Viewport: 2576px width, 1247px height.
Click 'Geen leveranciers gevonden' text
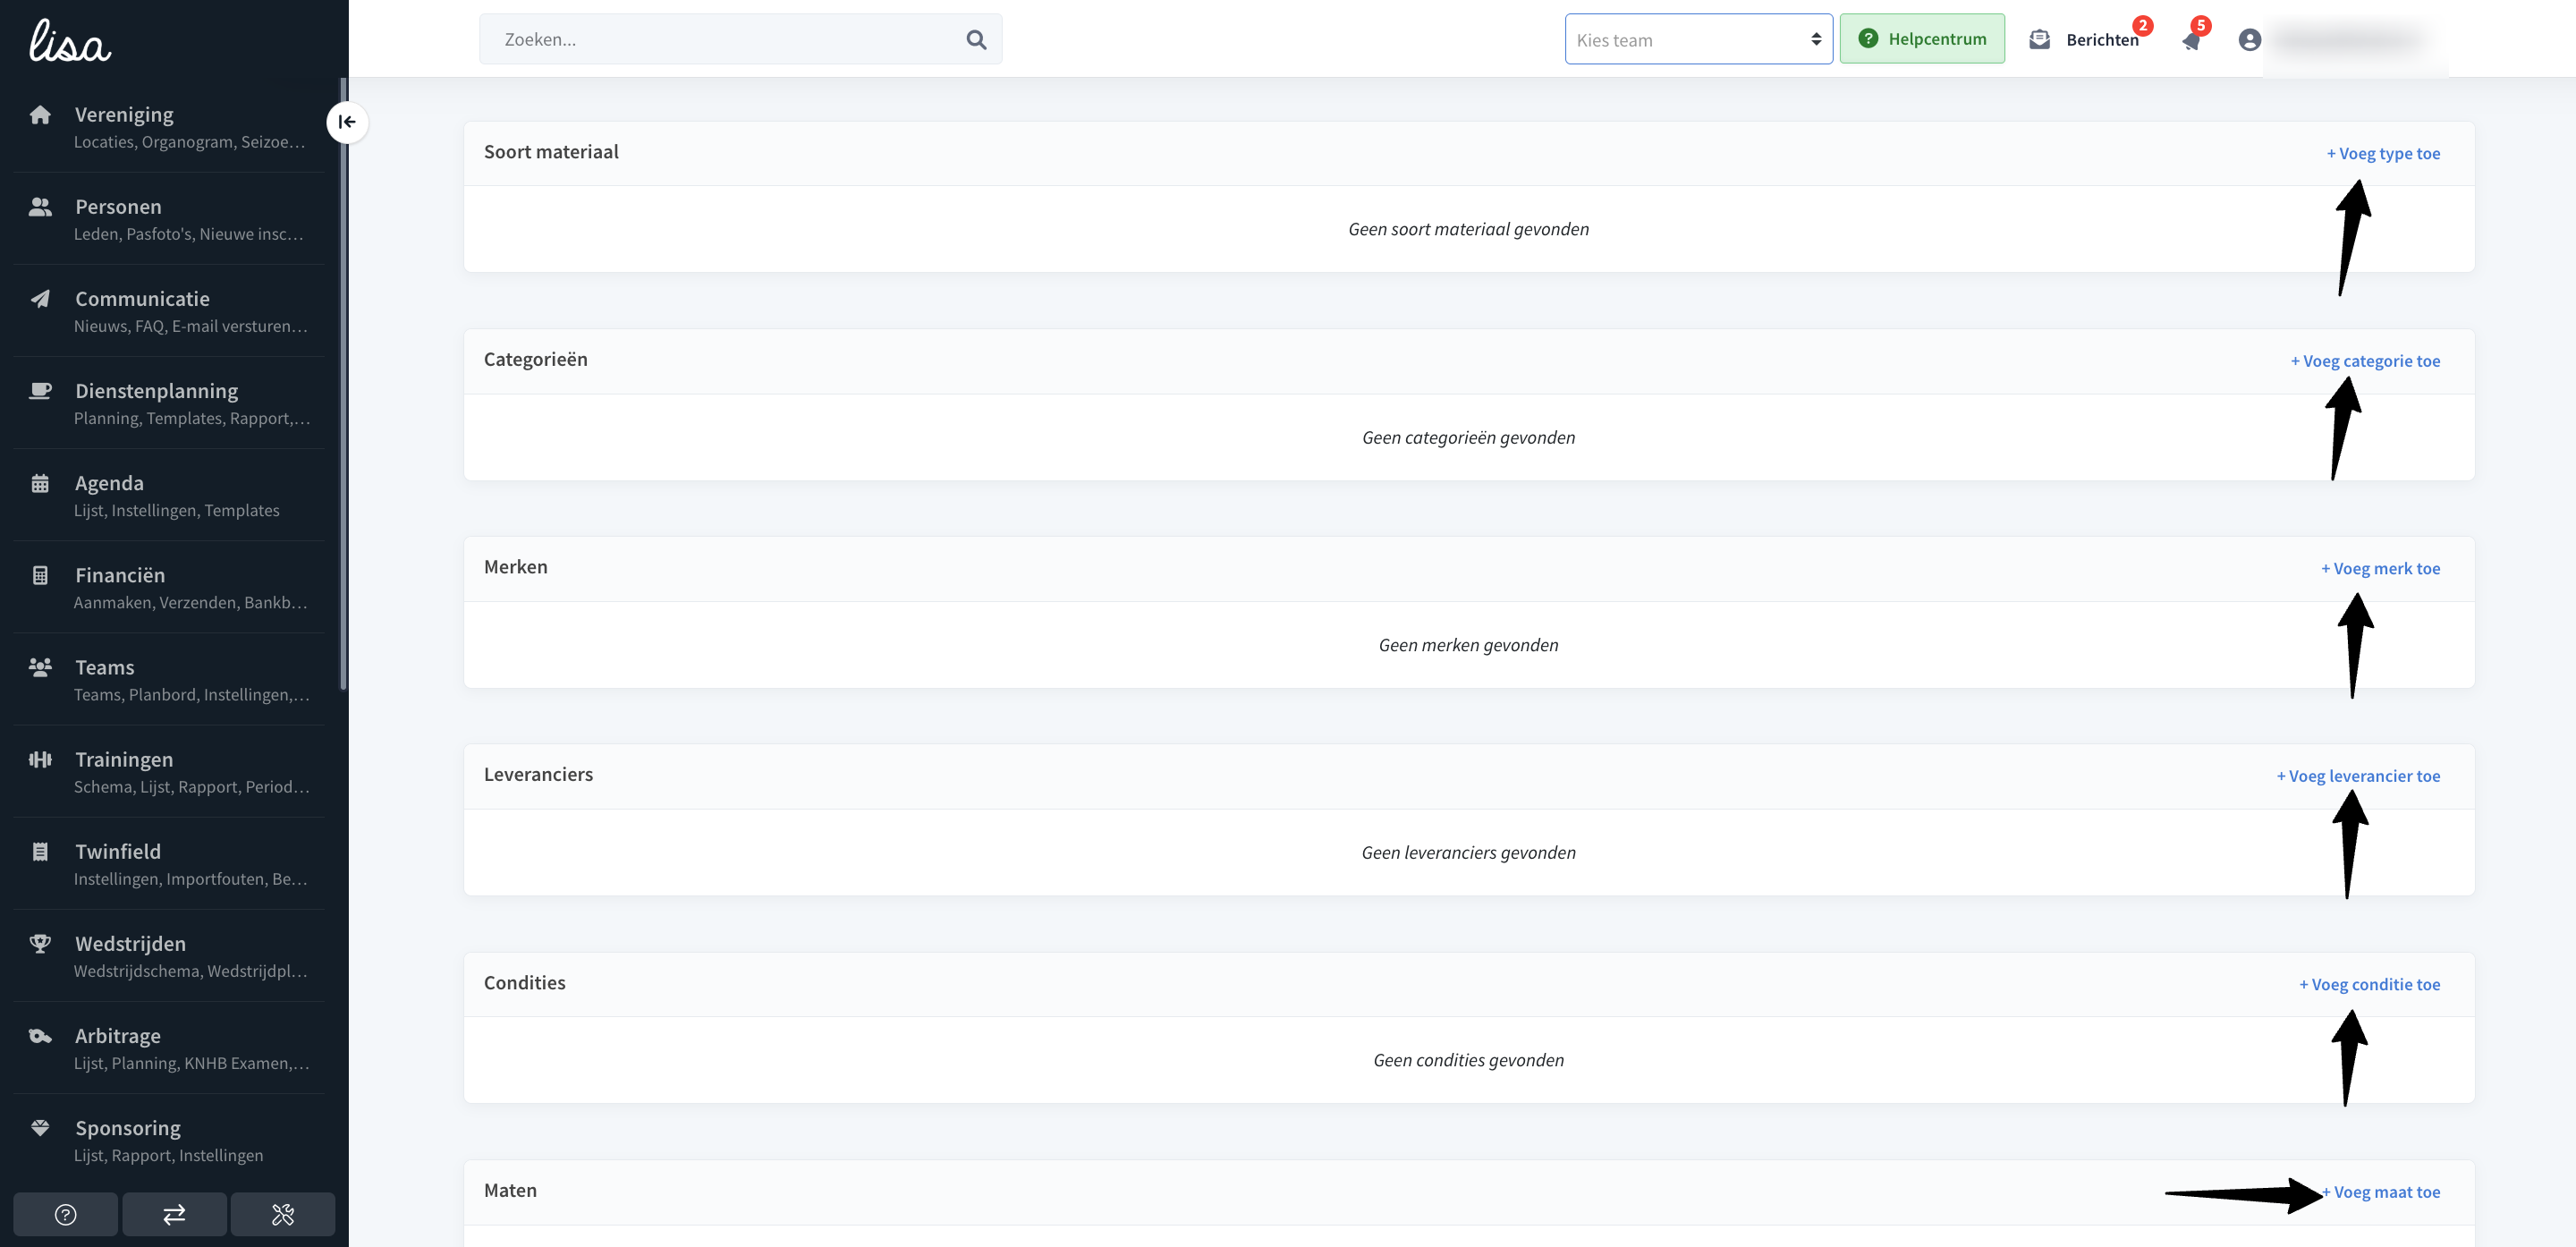tap(1468, 852)
